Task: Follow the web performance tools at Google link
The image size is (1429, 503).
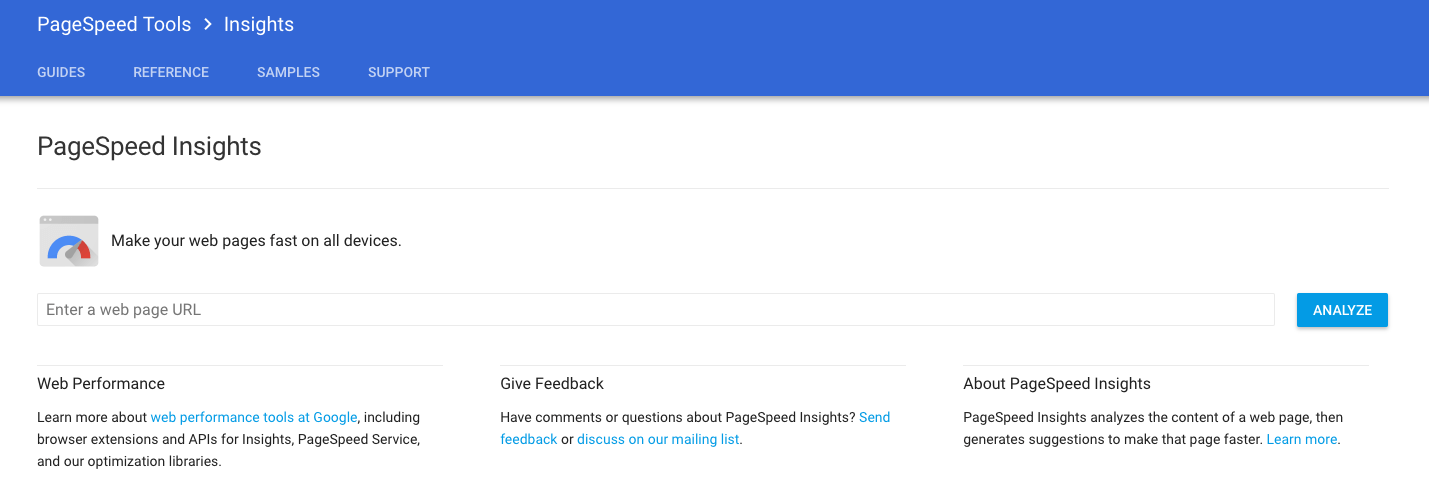Action: pos(254,417)
